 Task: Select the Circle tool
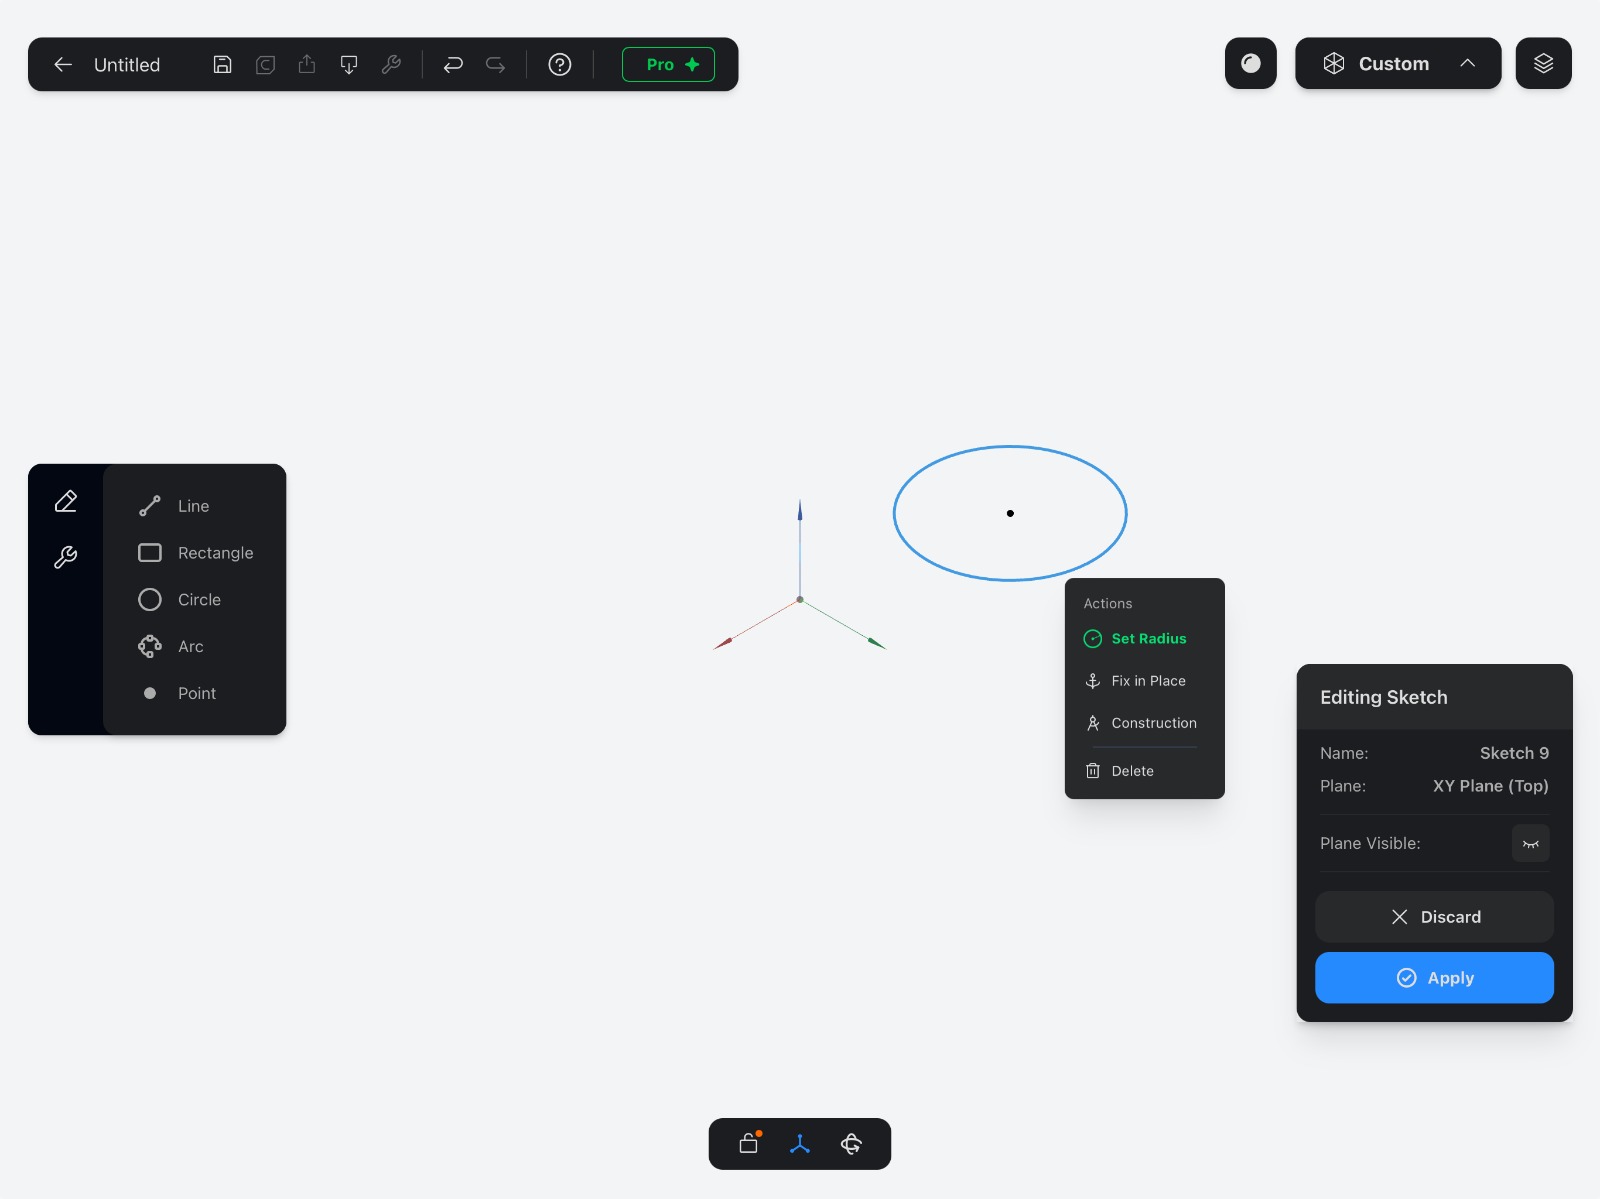point(198,599)
